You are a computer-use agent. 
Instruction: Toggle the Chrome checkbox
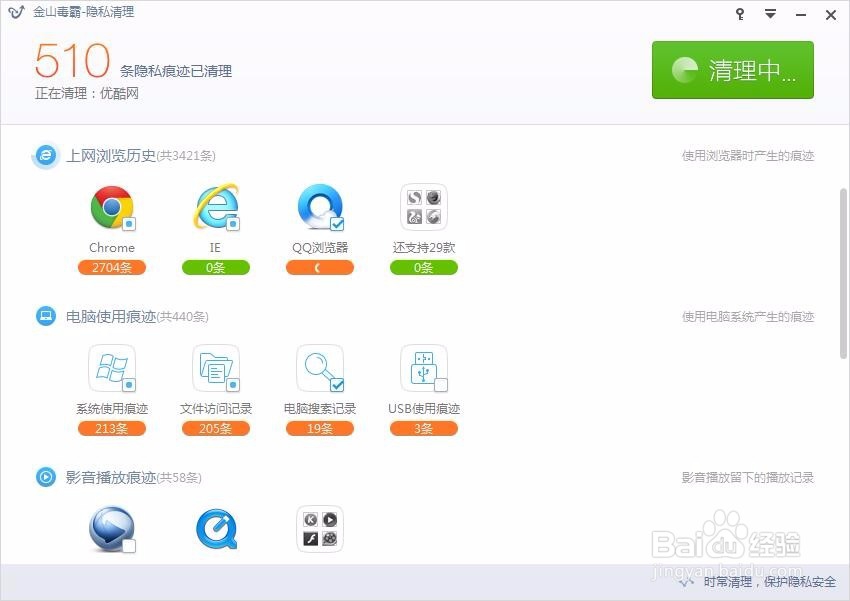coord(129,224)
